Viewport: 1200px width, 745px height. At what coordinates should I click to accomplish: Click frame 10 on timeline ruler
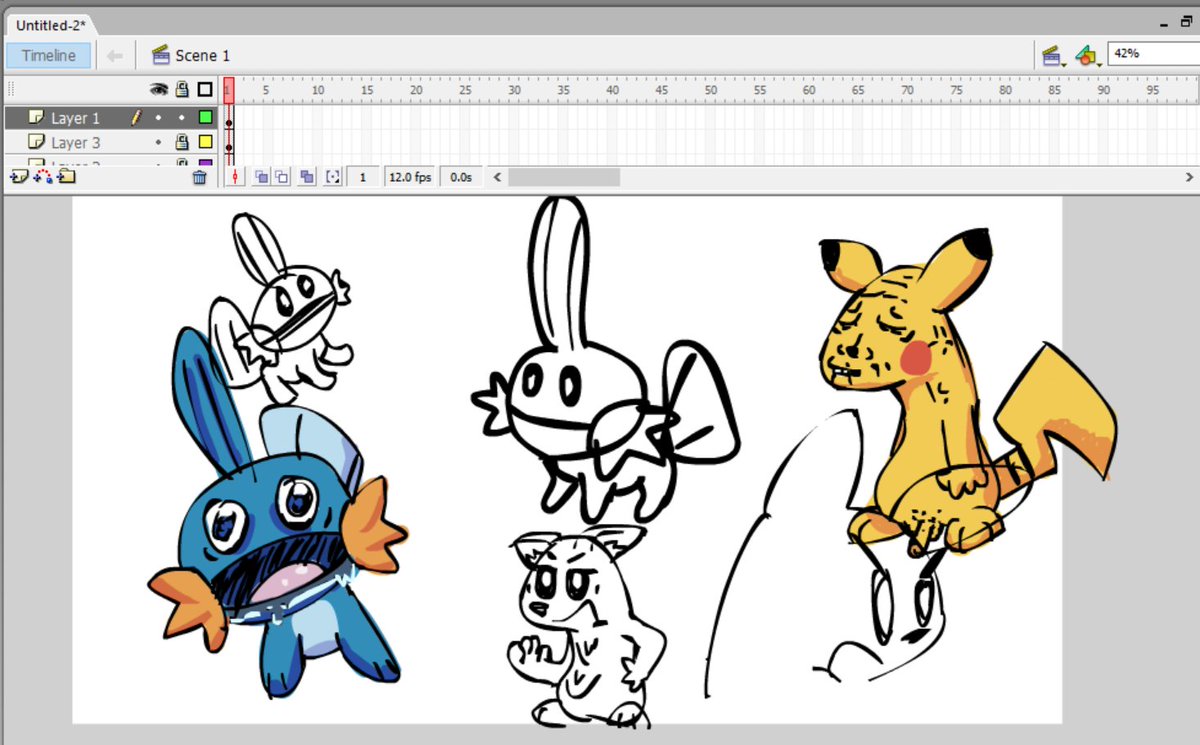pos(318,90)
